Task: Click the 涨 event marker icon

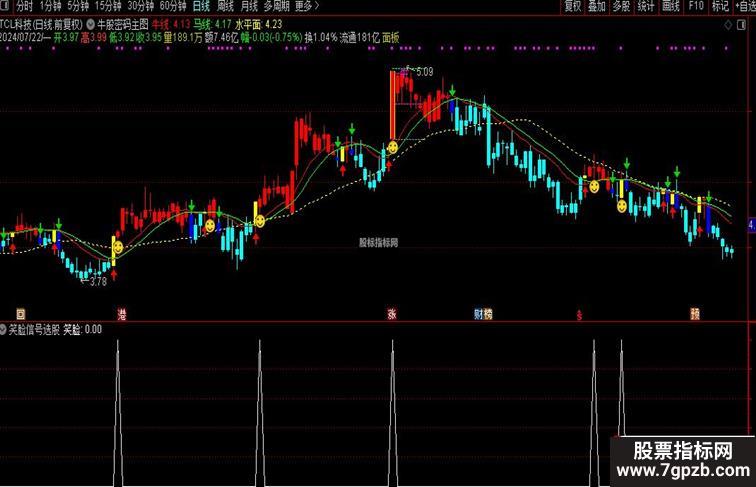Action: pyautogui.click(x=392, y=314)
